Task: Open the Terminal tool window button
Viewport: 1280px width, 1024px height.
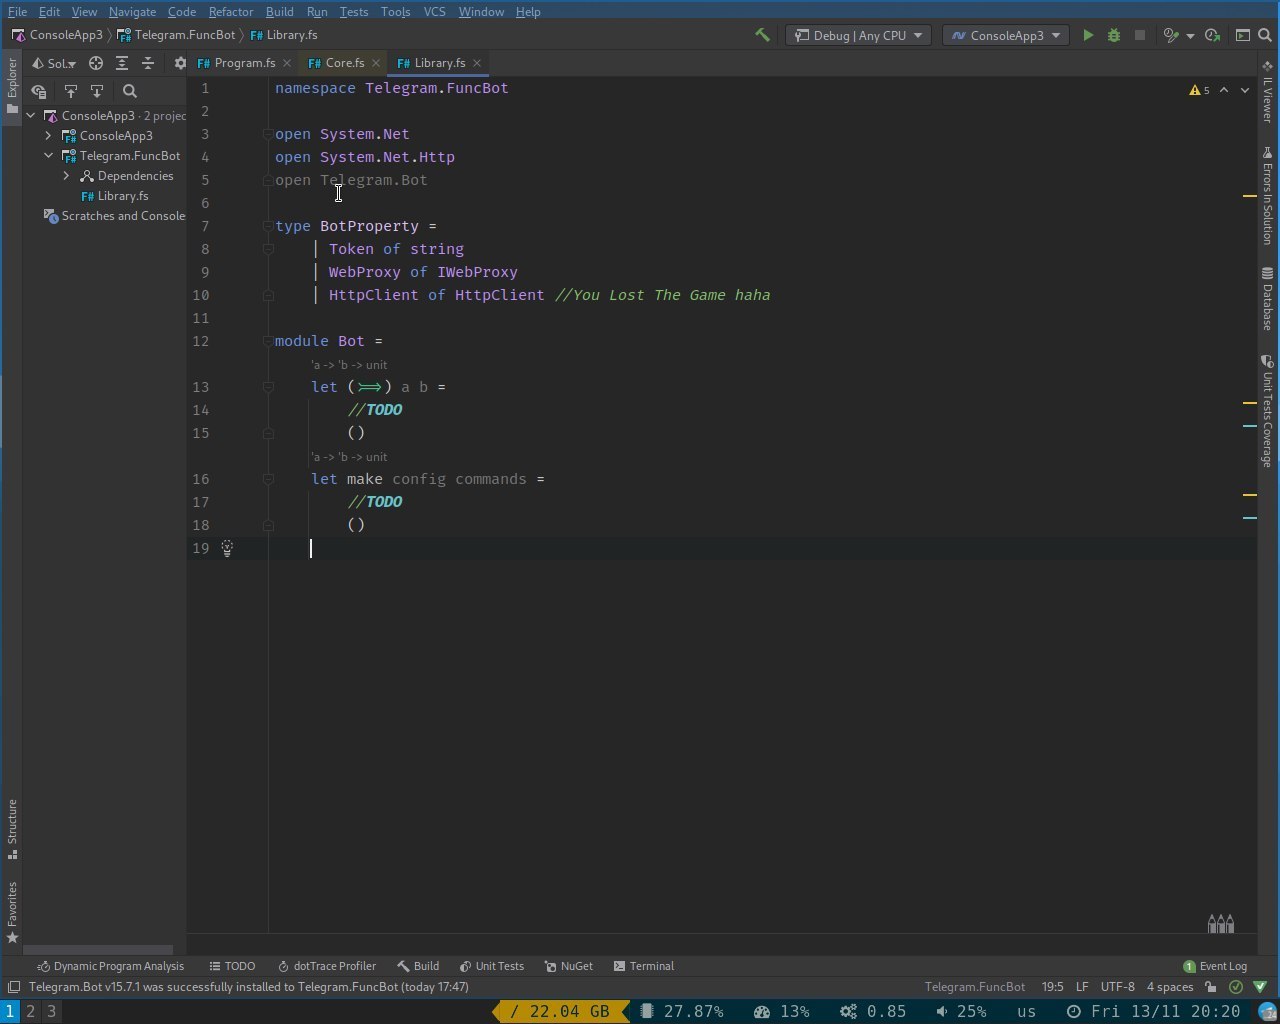Action: pyautogui.click(x=644, y=966)
